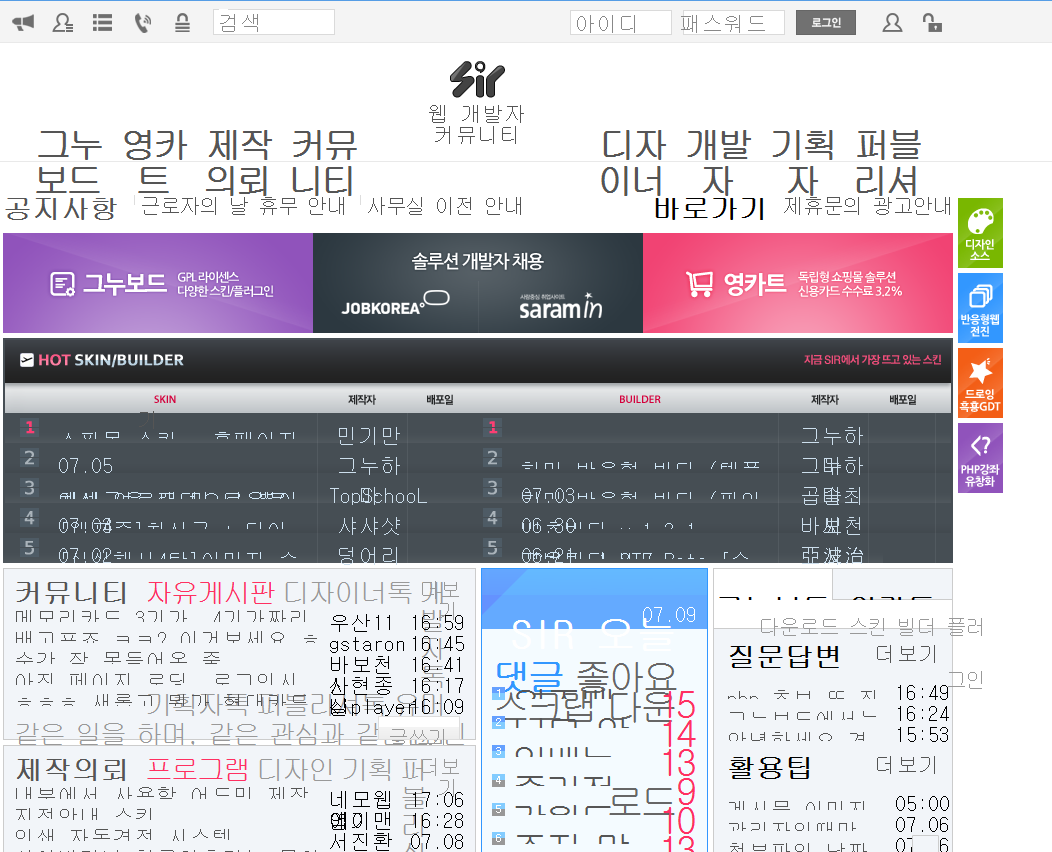The image size is (1052, 852).
Task: Open the PHP강좌 유창화 side shortcut
Action: click(980, 458)
